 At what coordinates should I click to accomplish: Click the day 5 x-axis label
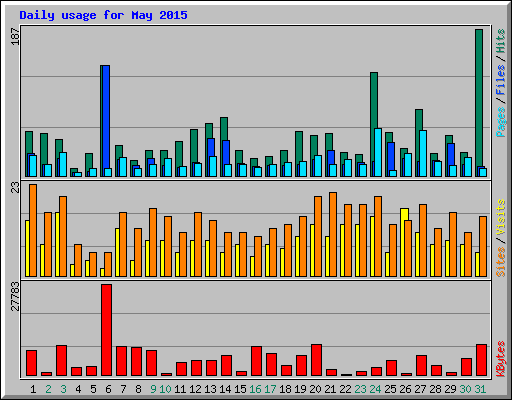coord(93,389)
